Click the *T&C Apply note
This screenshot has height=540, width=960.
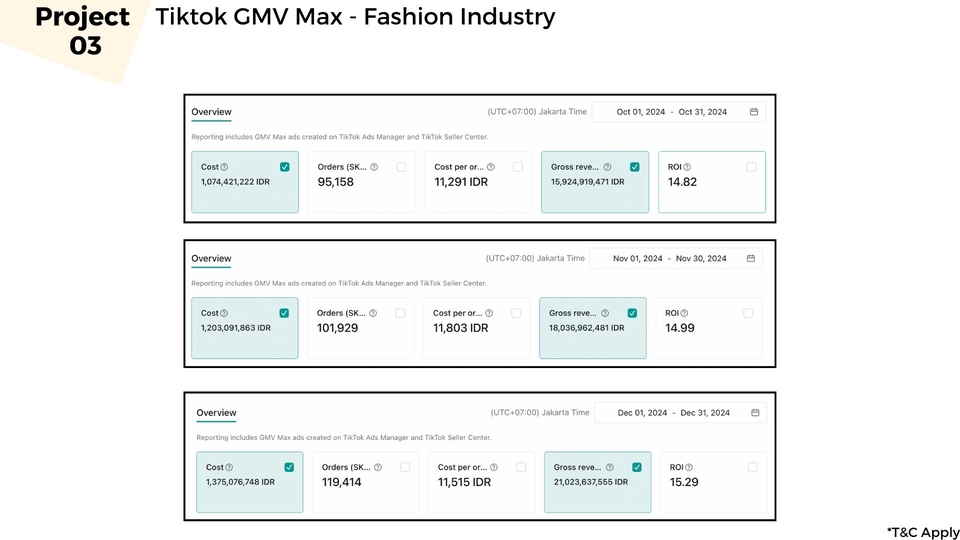923,532
